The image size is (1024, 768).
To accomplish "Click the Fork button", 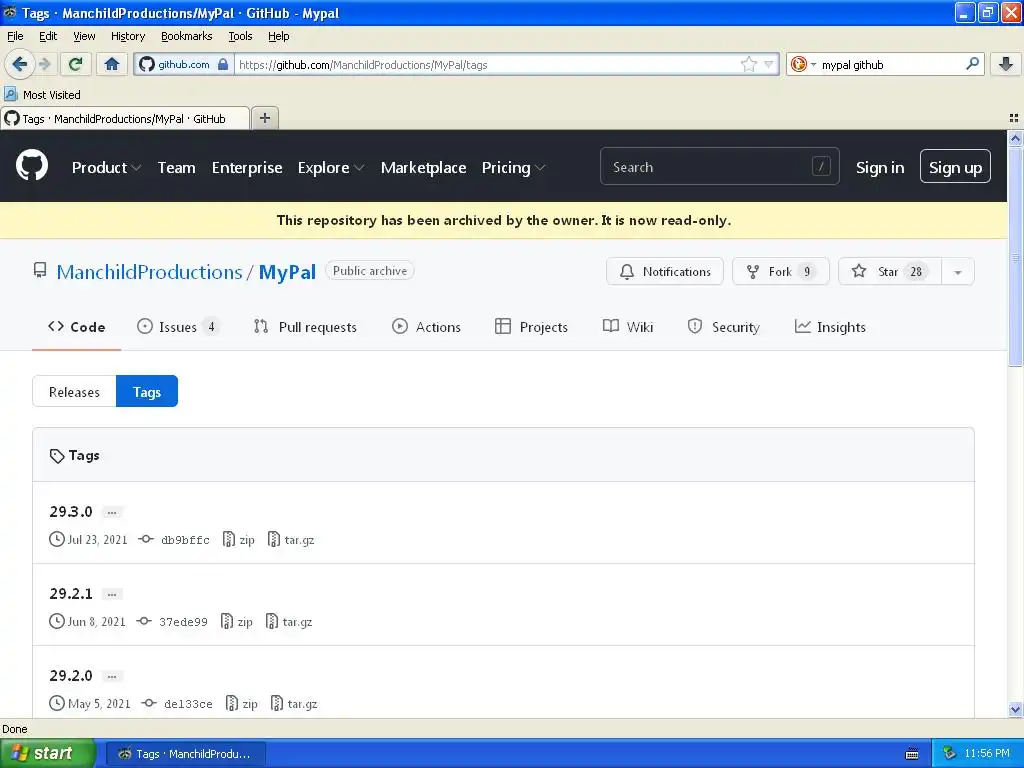I will point(780,272).
